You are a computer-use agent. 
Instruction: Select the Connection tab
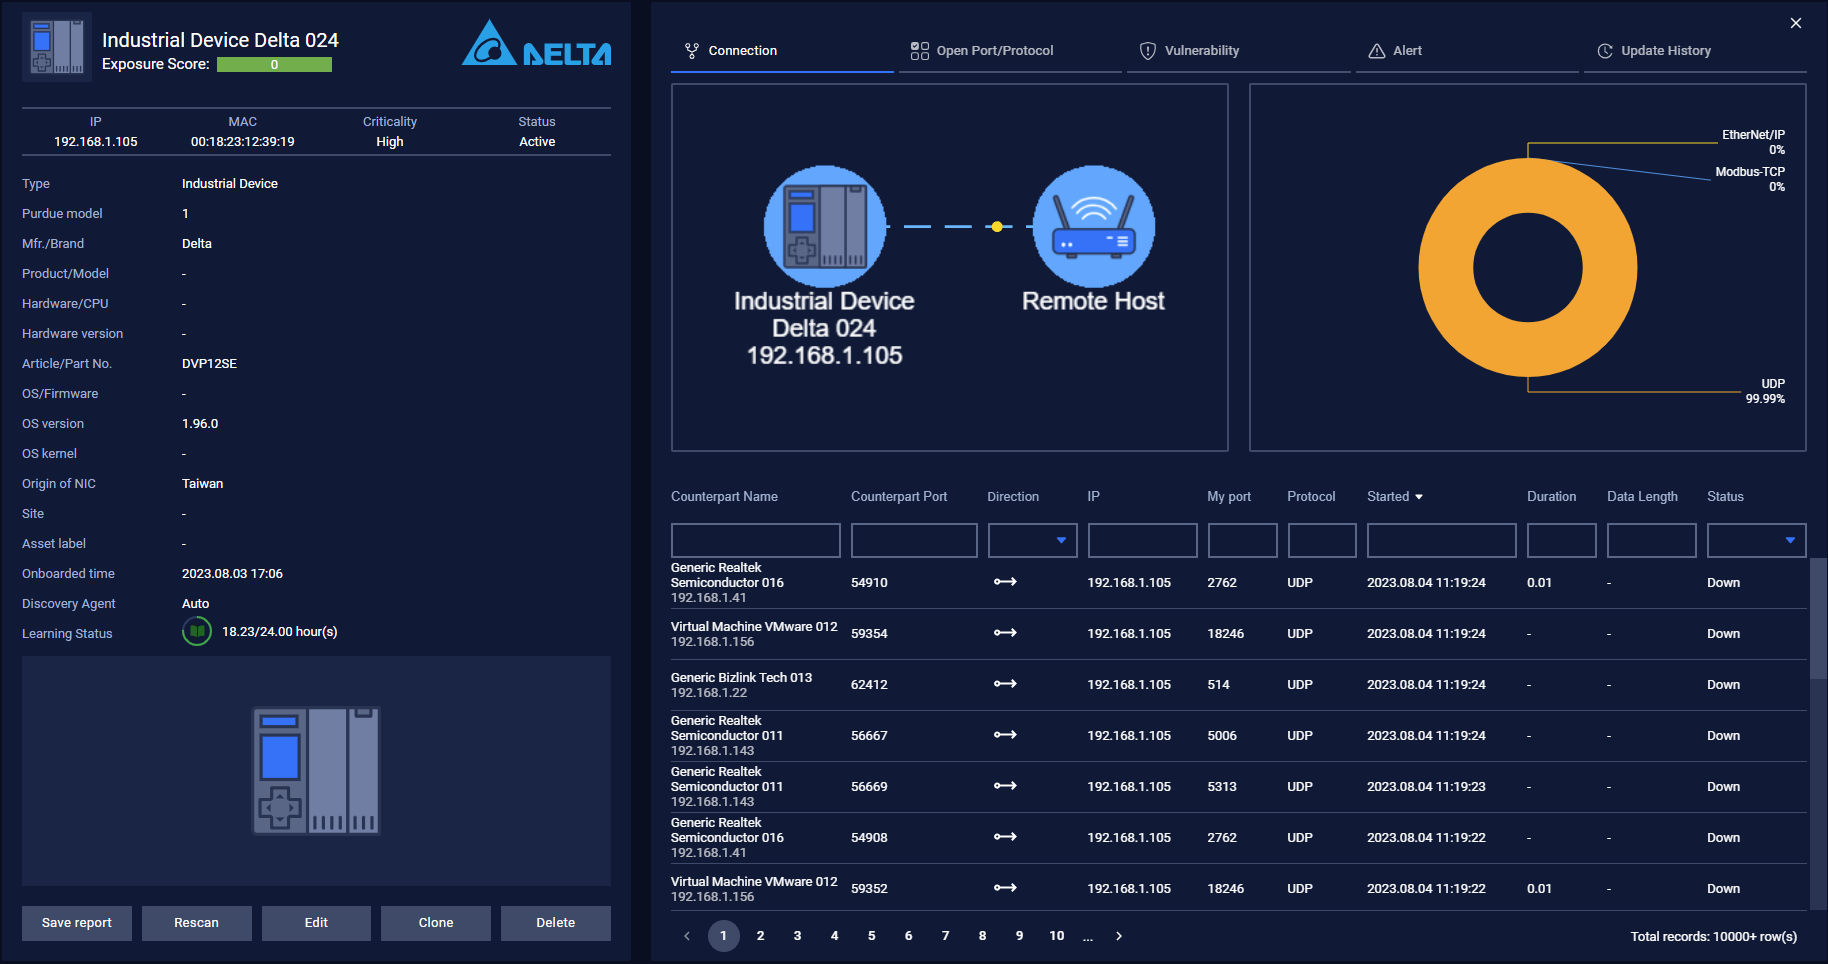[x=782, y=51]
